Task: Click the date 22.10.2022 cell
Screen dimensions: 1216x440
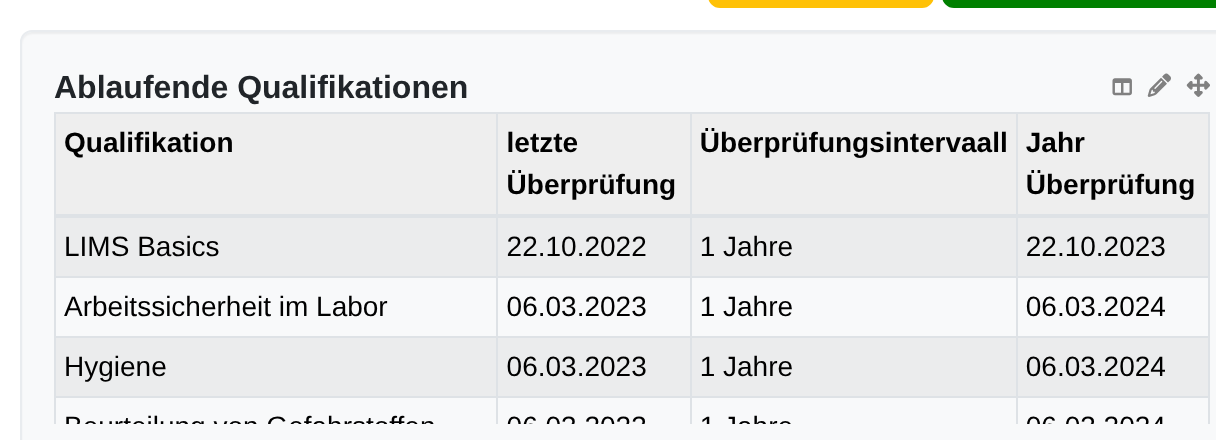Action: (576, 247)
